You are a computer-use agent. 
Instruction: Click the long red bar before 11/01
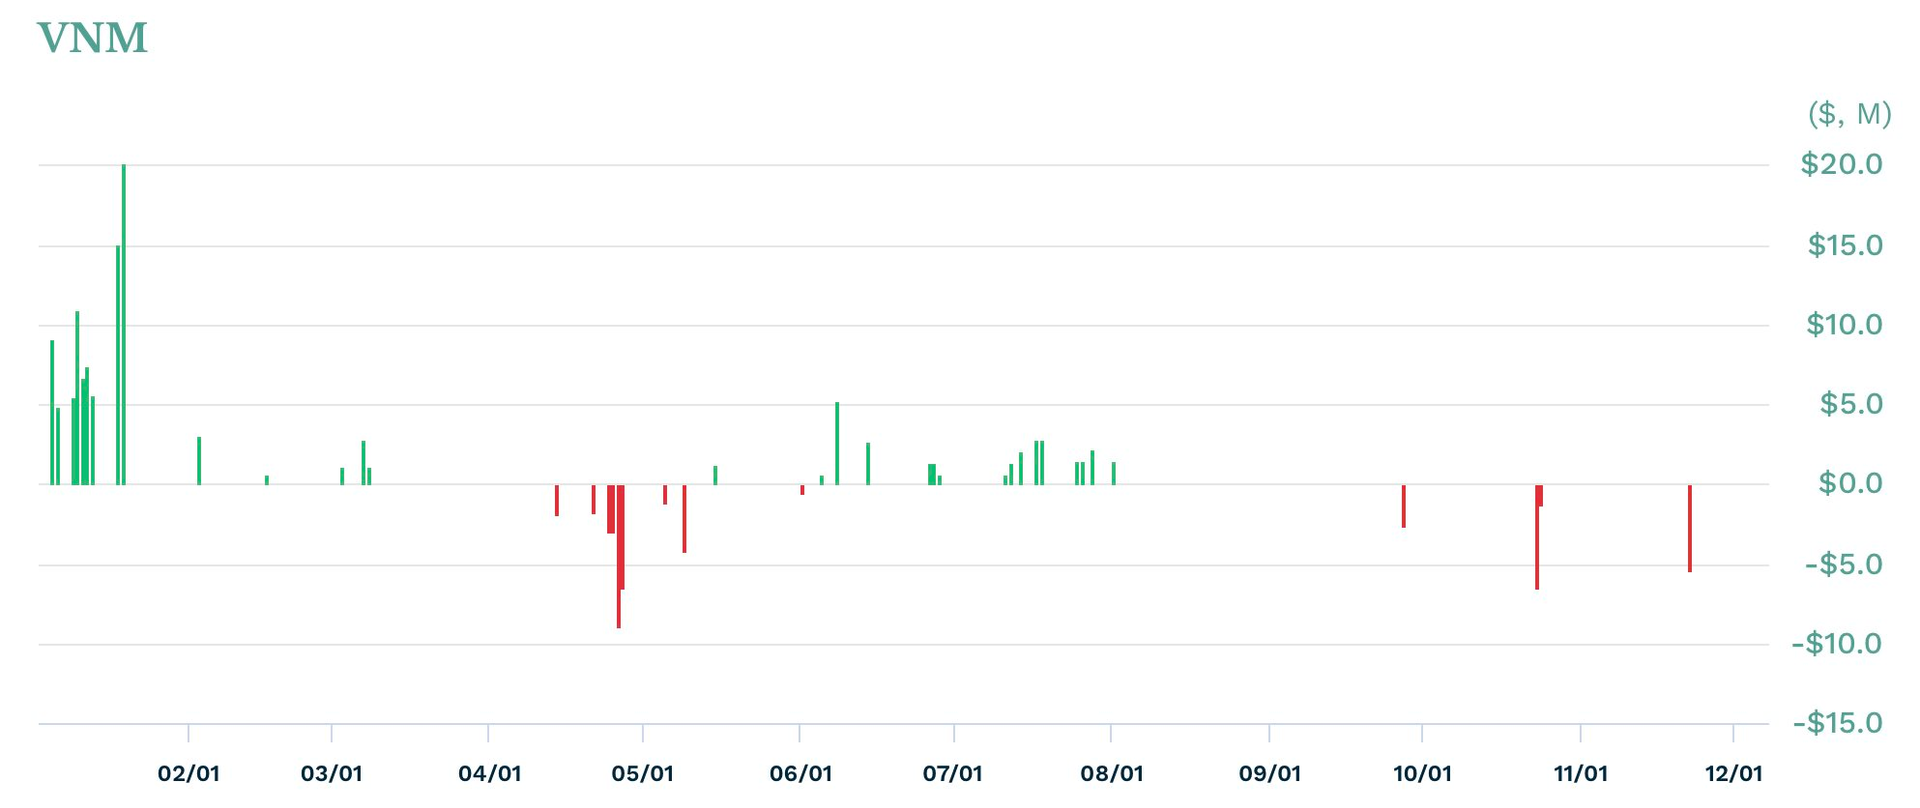click(1537, 537)
